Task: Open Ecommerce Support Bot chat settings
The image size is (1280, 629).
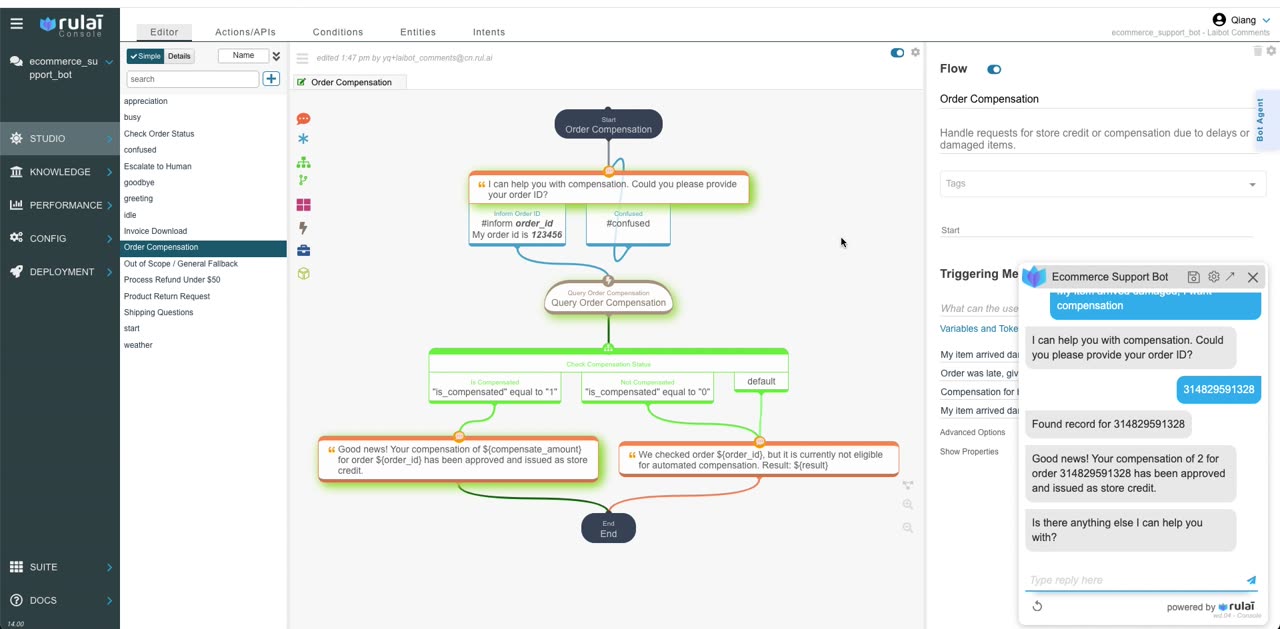Action: [x=1213, y=277]
